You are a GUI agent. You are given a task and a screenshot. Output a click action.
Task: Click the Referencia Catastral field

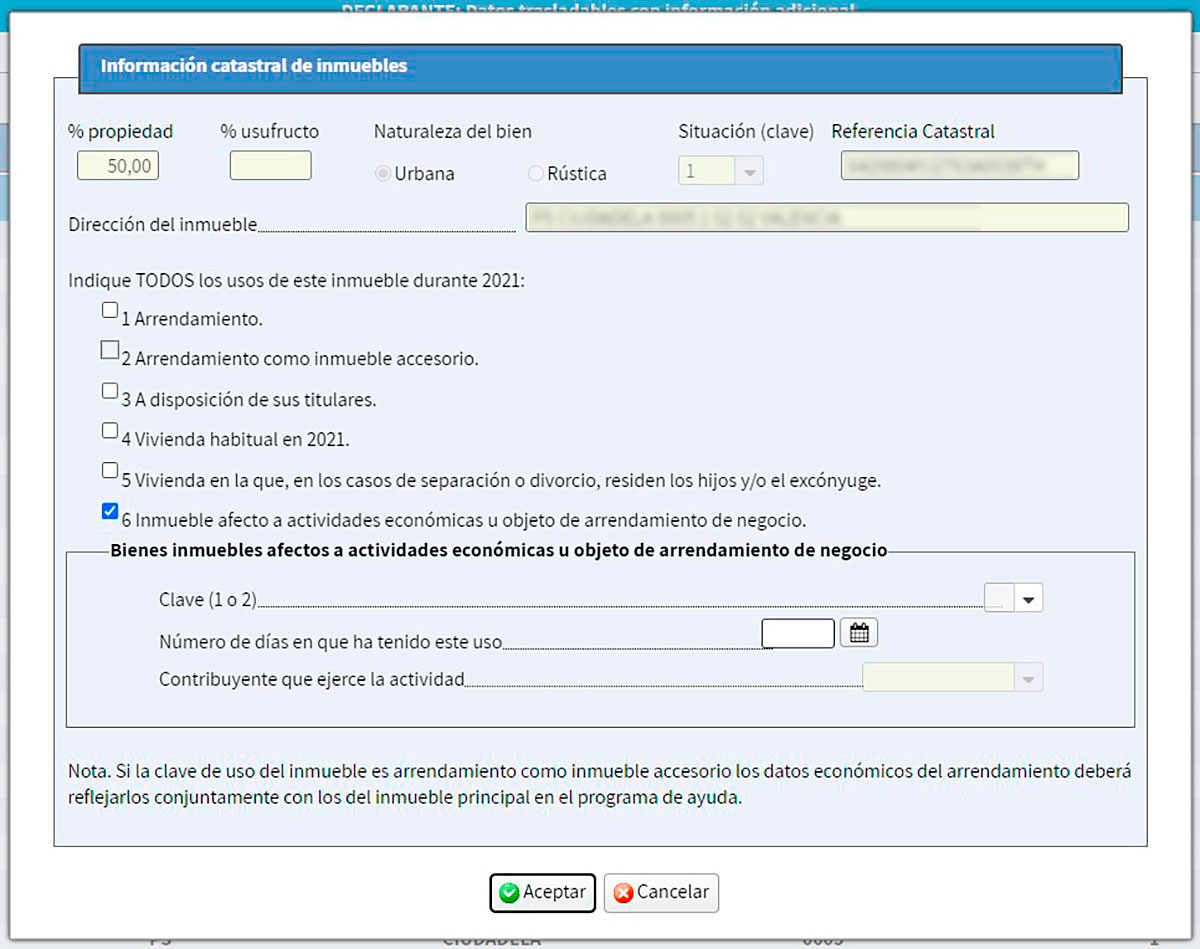pos(960,165)
